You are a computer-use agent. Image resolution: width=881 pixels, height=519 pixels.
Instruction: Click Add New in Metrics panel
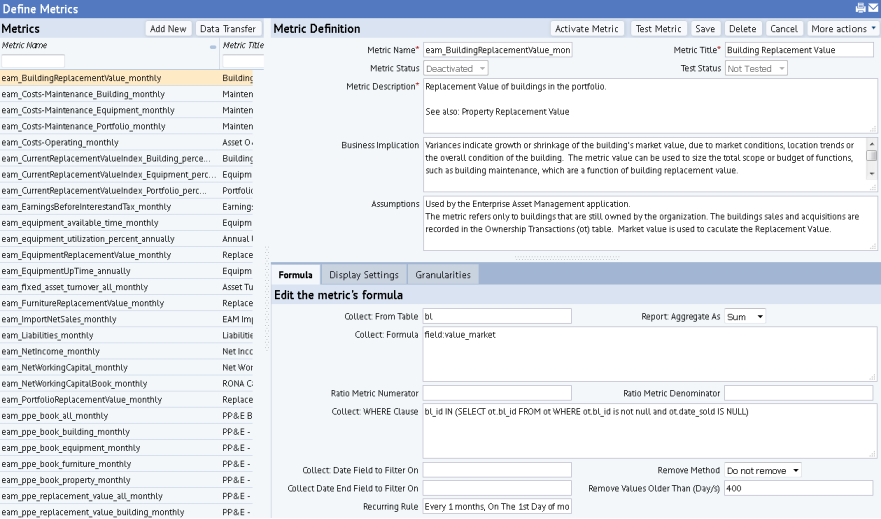click(x=168, y=29)
